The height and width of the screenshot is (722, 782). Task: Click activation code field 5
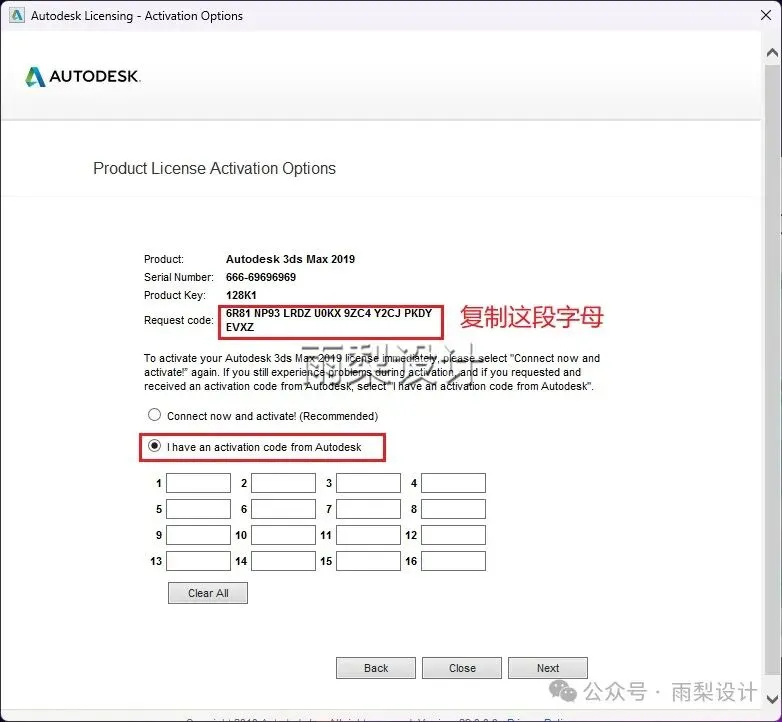(198, 509)
